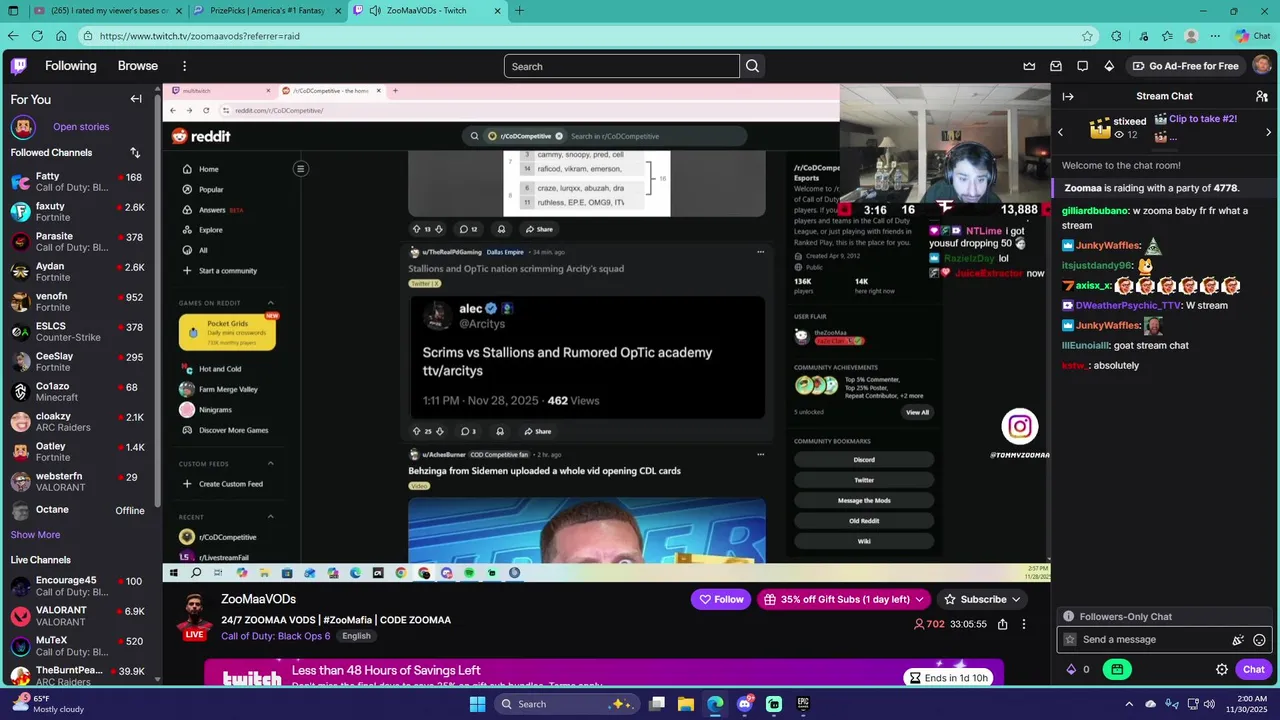The image size is (1280, 720).
Task: Click the Get Bits diamond icon
Action: (x=1109, y=66)
